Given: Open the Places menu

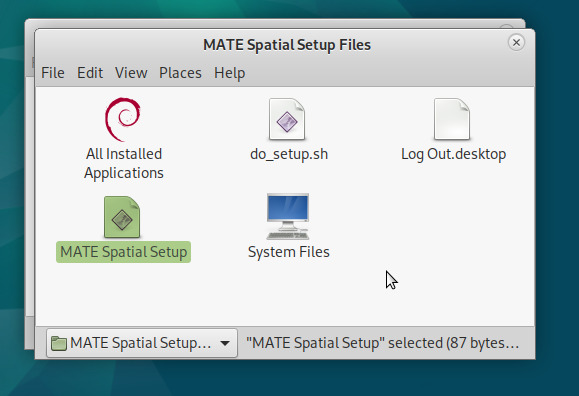Looking at the screenshot, I should coord(180,73).
